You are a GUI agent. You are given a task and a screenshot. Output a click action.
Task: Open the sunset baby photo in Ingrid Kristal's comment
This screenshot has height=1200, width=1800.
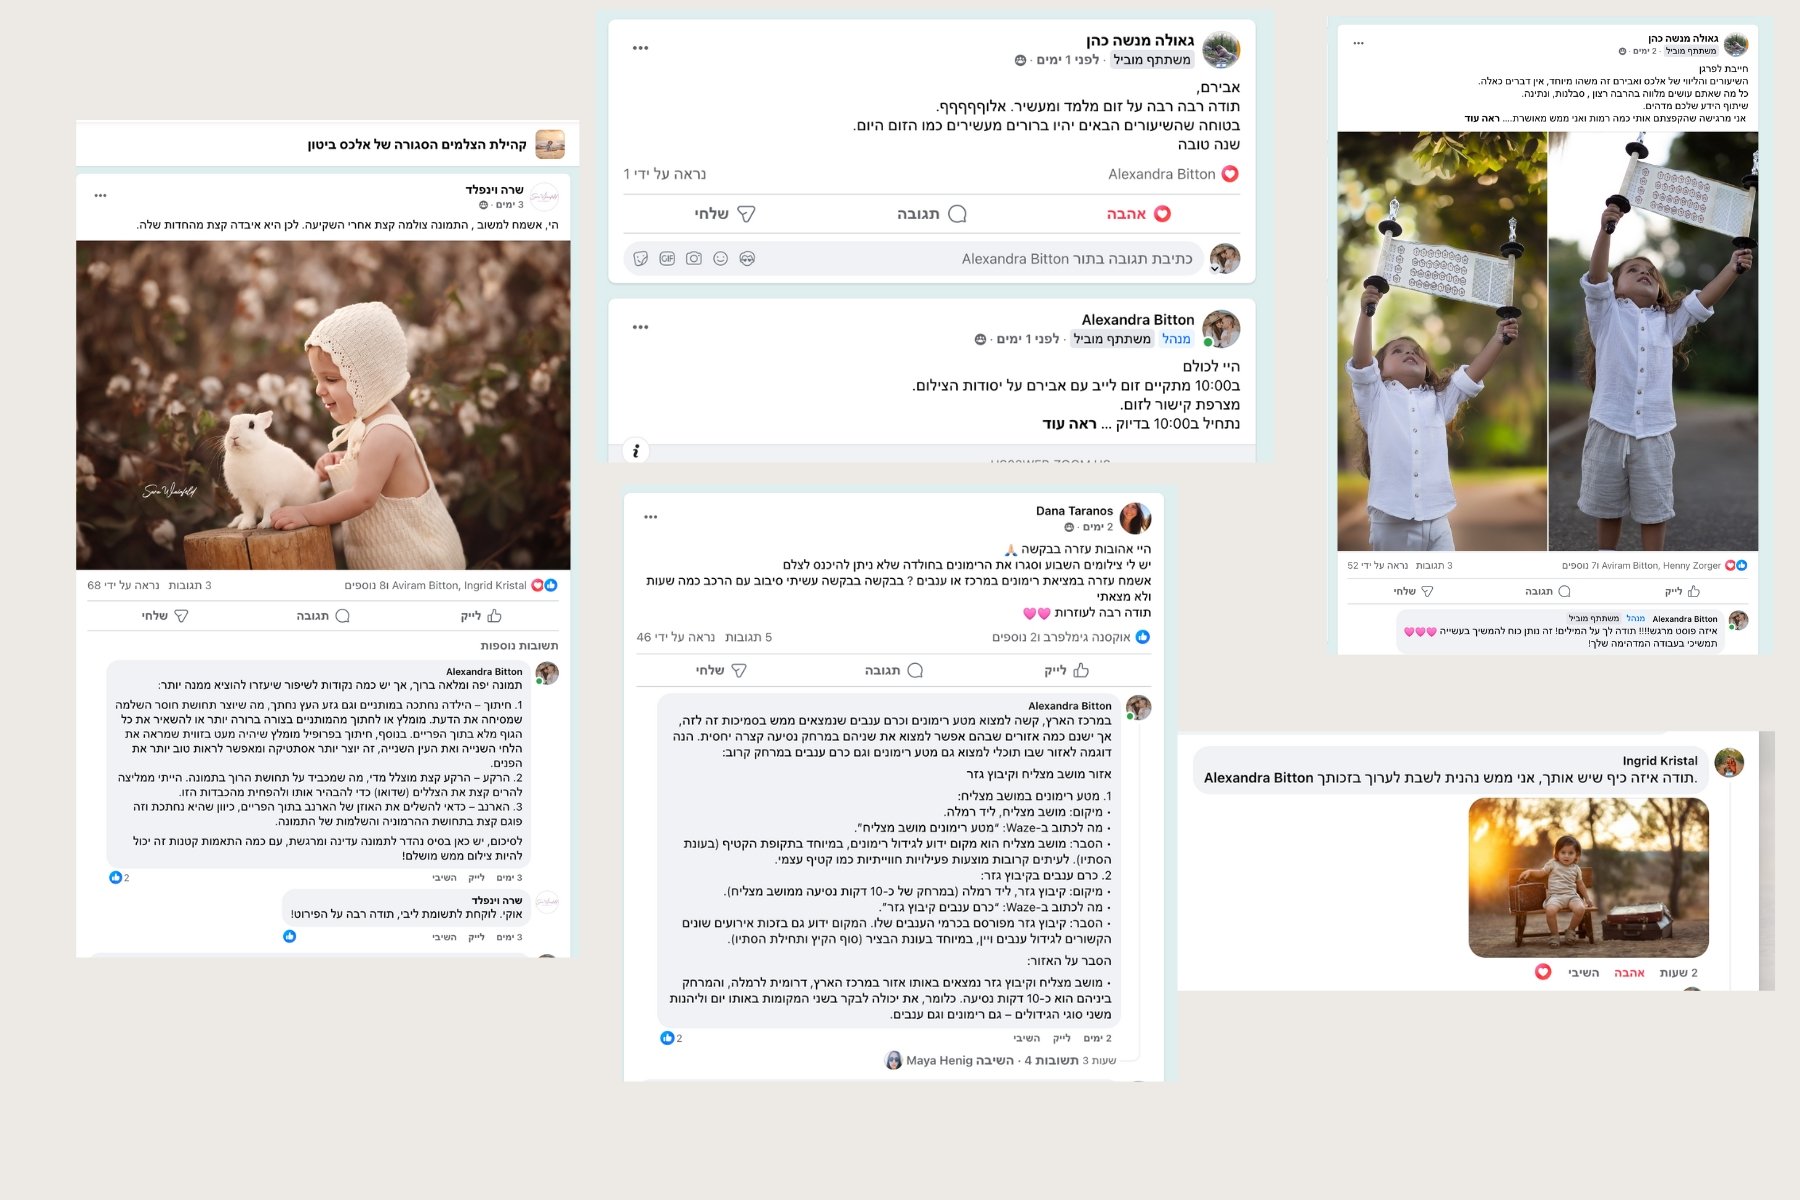tap(1588, 877)
